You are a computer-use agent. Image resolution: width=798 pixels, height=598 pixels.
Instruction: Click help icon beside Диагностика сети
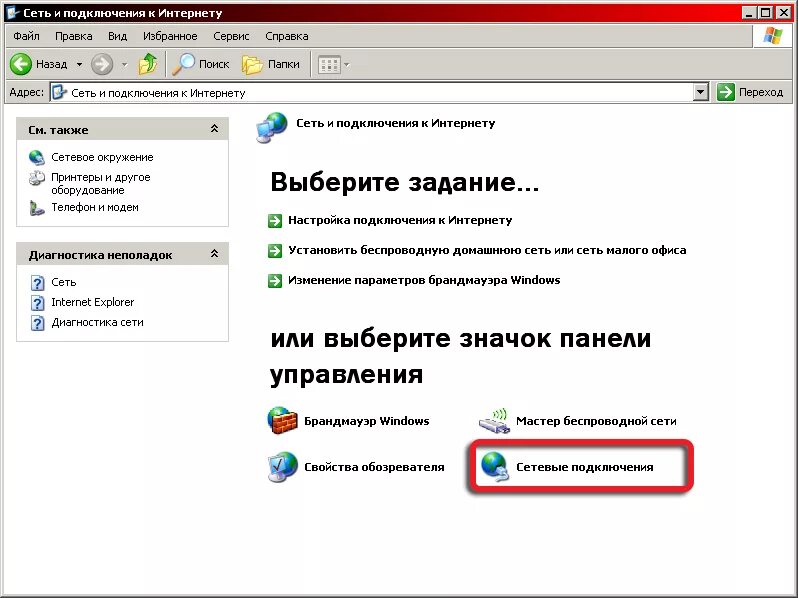(x=38, y=323)
